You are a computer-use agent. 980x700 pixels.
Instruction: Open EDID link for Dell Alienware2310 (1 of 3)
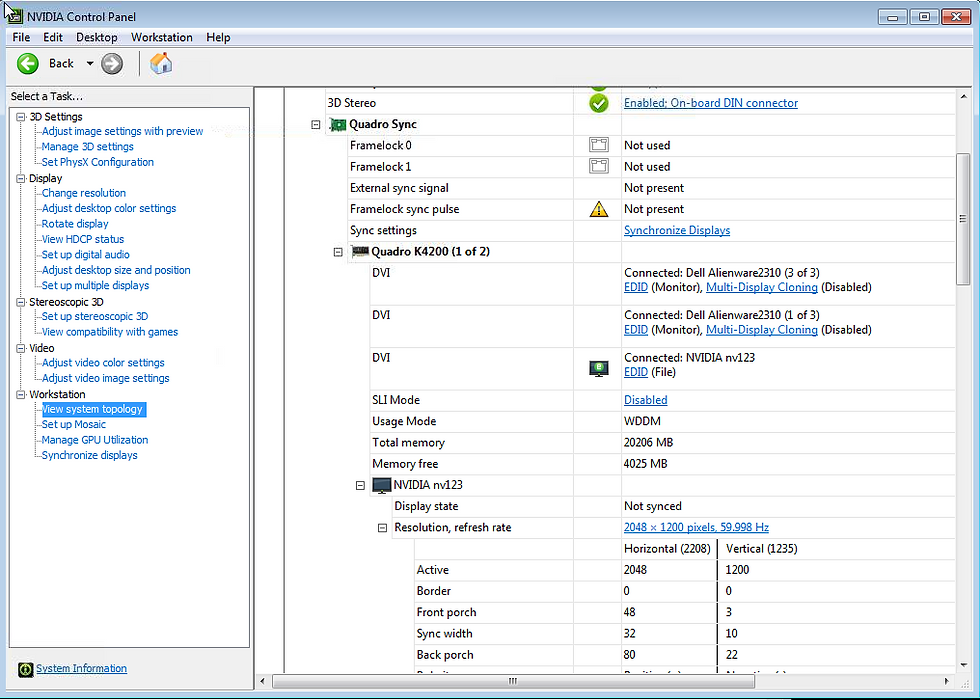click(636, 330)
